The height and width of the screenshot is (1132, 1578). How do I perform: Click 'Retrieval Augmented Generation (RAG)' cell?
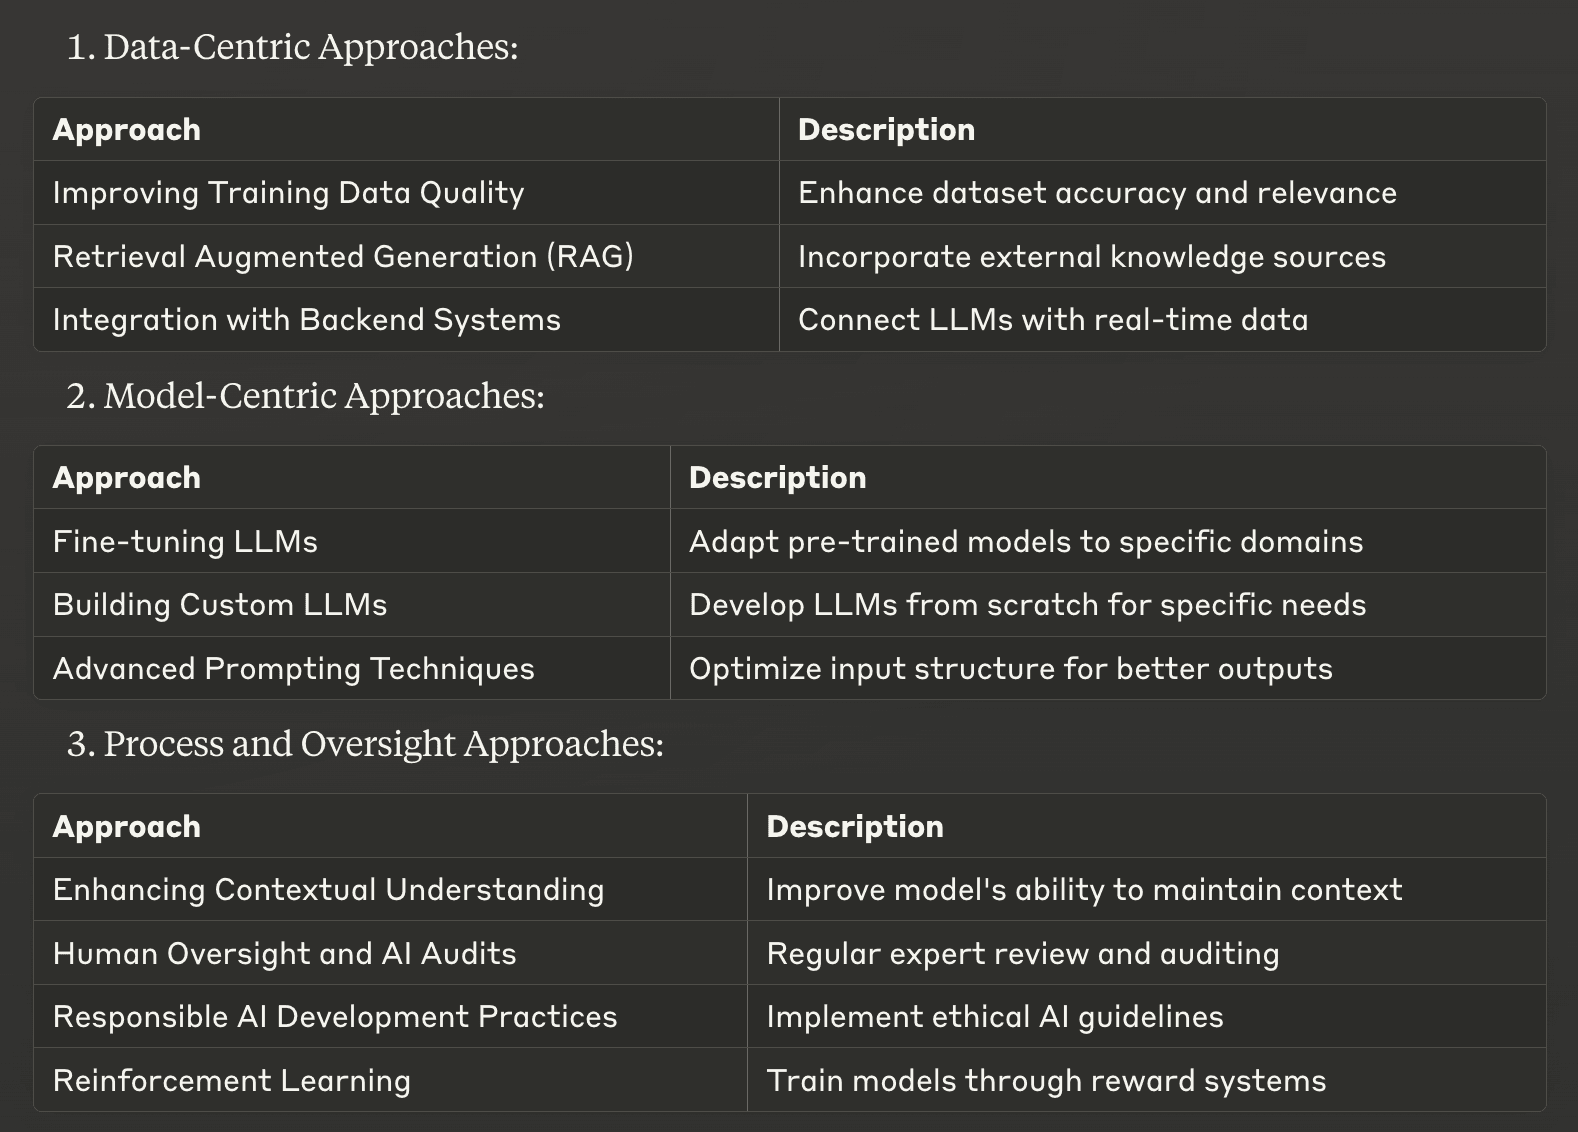[x=406, y=256]
